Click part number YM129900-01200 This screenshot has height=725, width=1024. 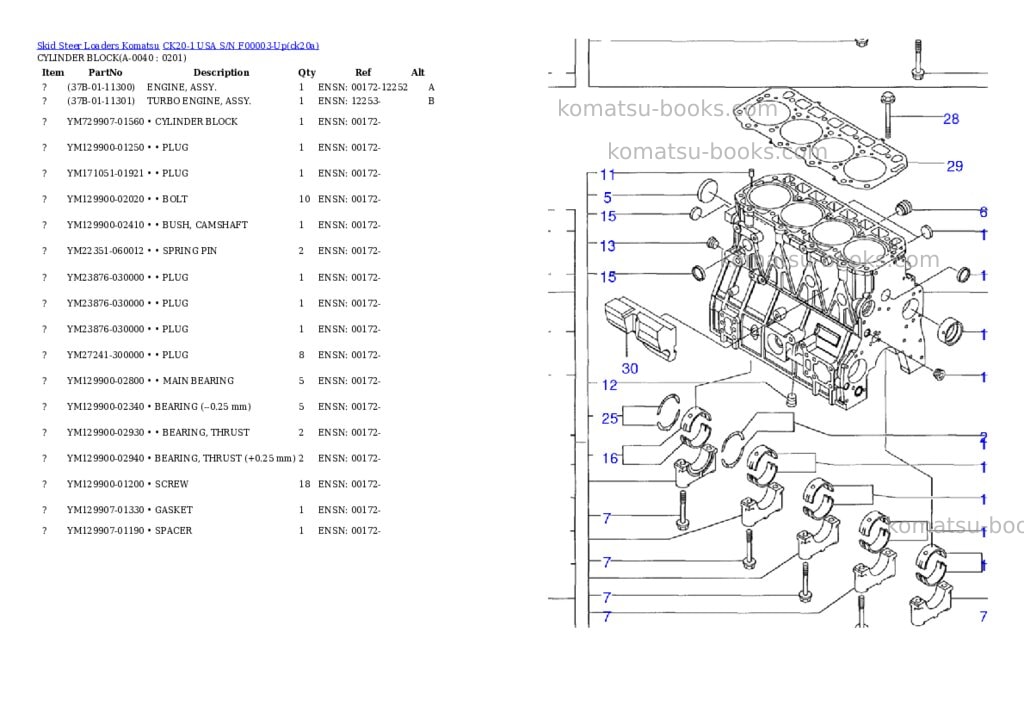[105, 484]
